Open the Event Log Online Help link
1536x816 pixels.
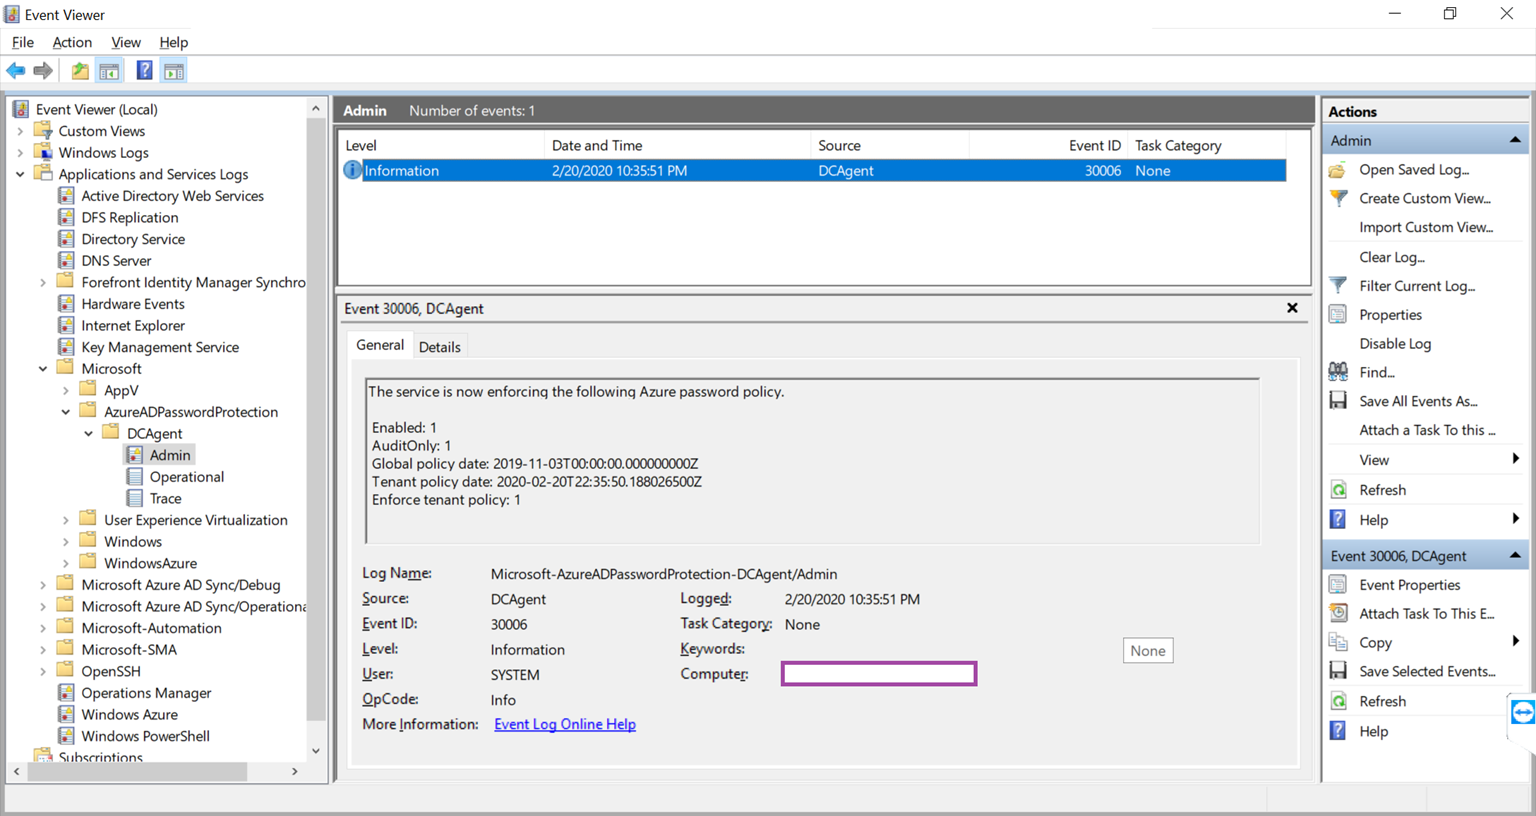pos(565,724)
